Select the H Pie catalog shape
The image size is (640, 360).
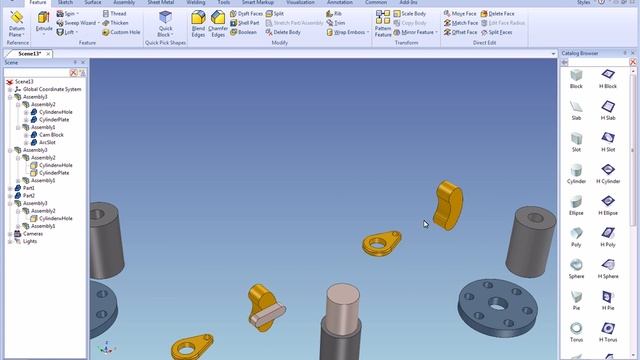608,301
